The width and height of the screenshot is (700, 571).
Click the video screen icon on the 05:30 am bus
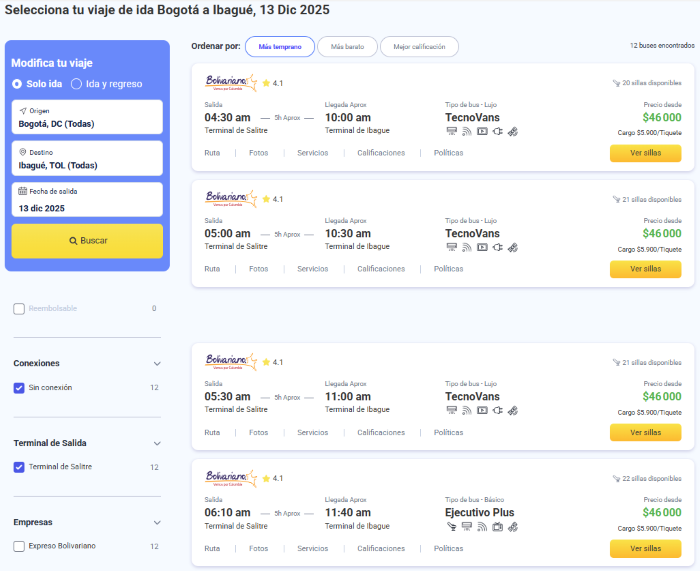click(x=482, y=410)
